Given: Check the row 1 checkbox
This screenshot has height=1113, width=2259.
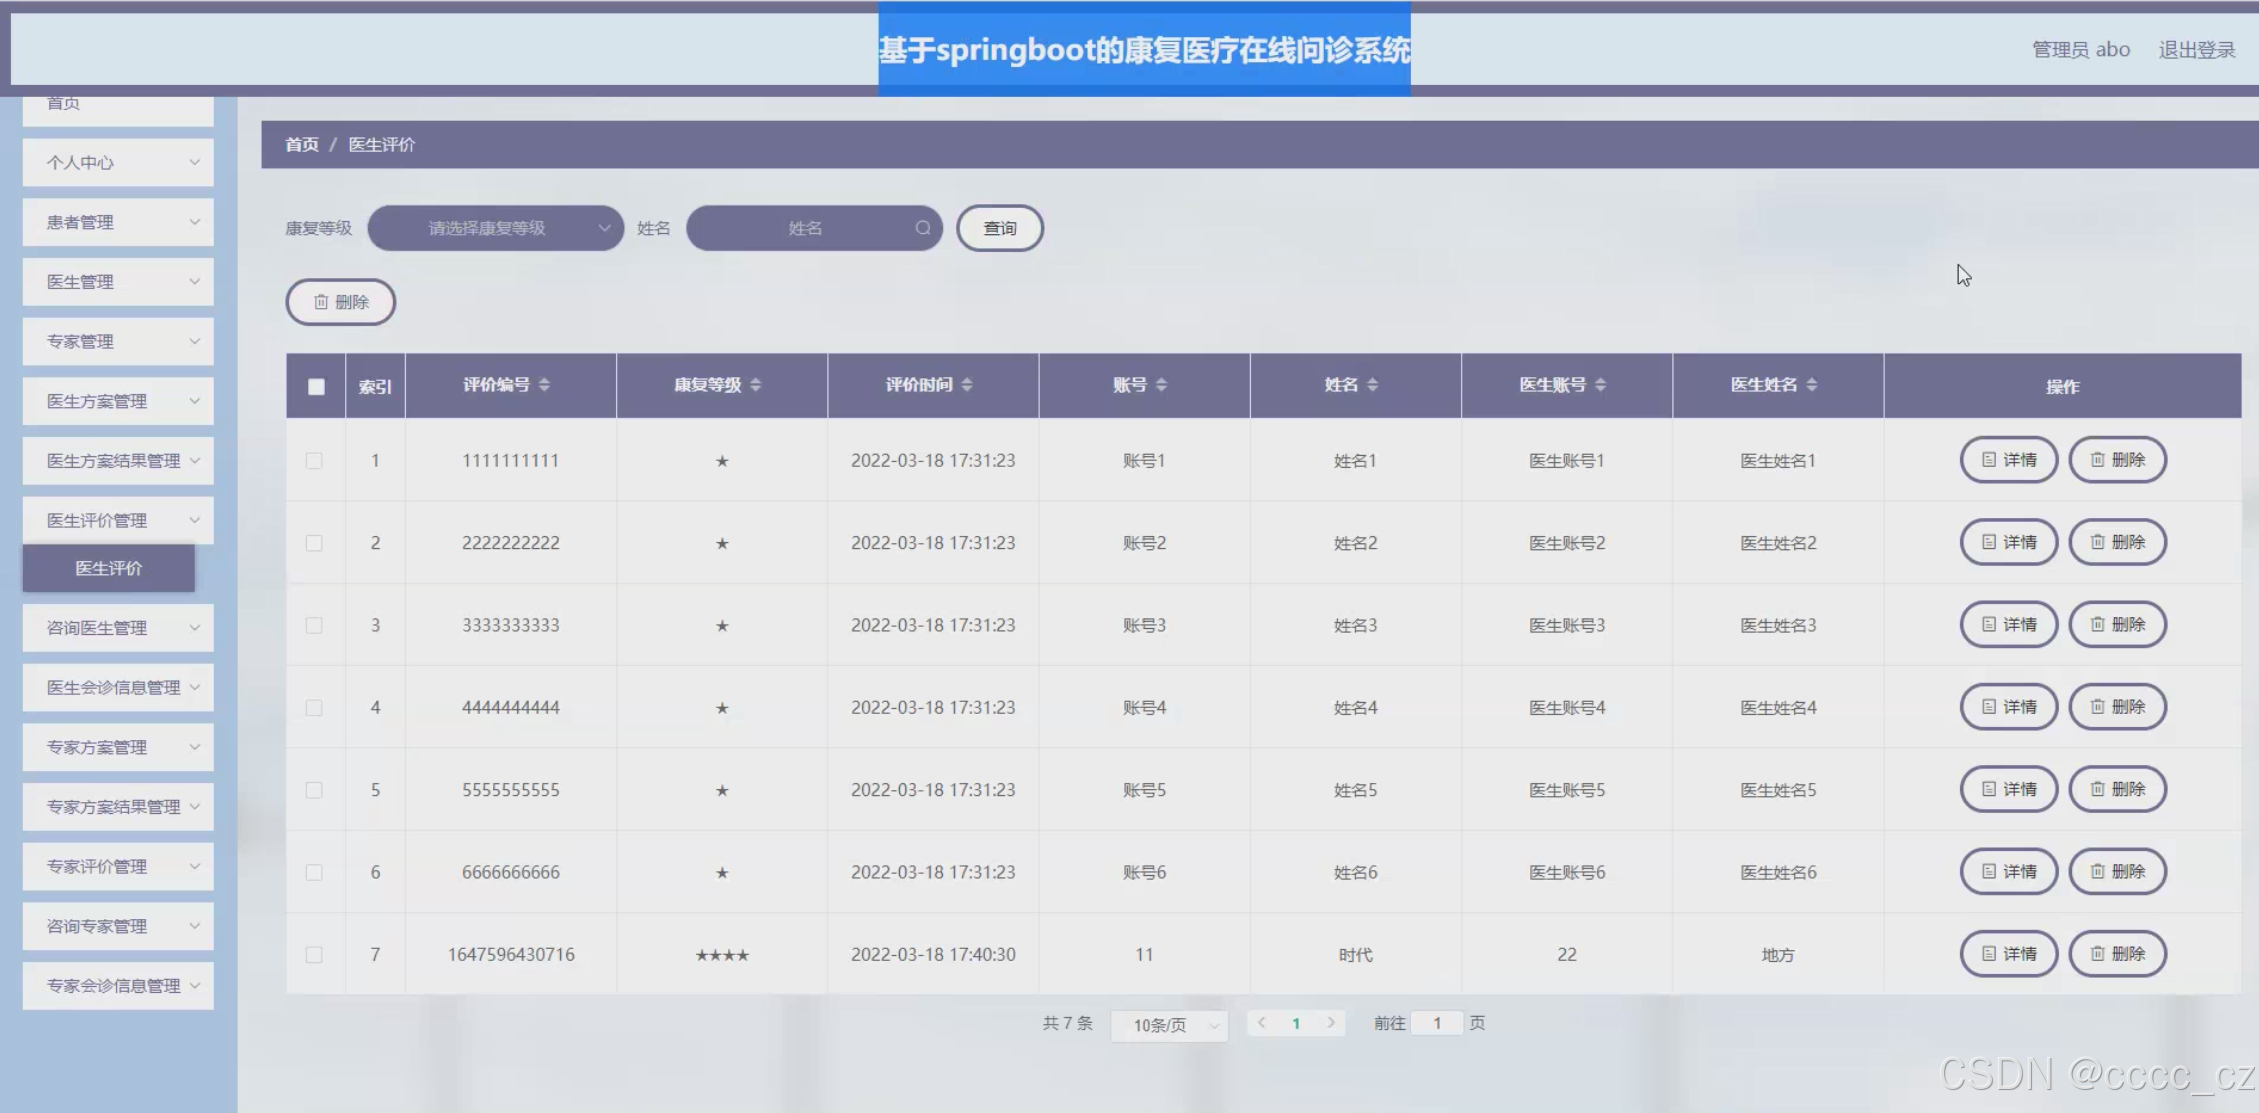Looking at the screenshot, I should click(314, 461).
